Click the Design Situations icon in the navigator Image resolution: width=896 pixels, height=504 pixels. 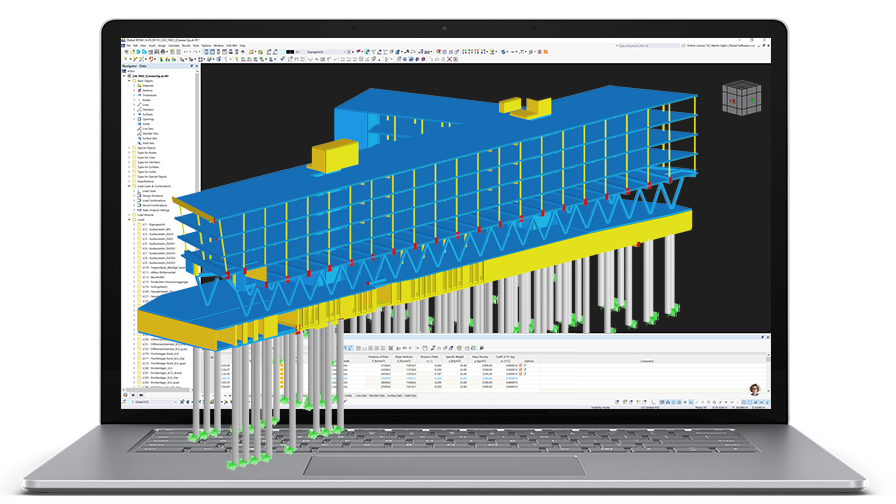[x=139, y=196]
